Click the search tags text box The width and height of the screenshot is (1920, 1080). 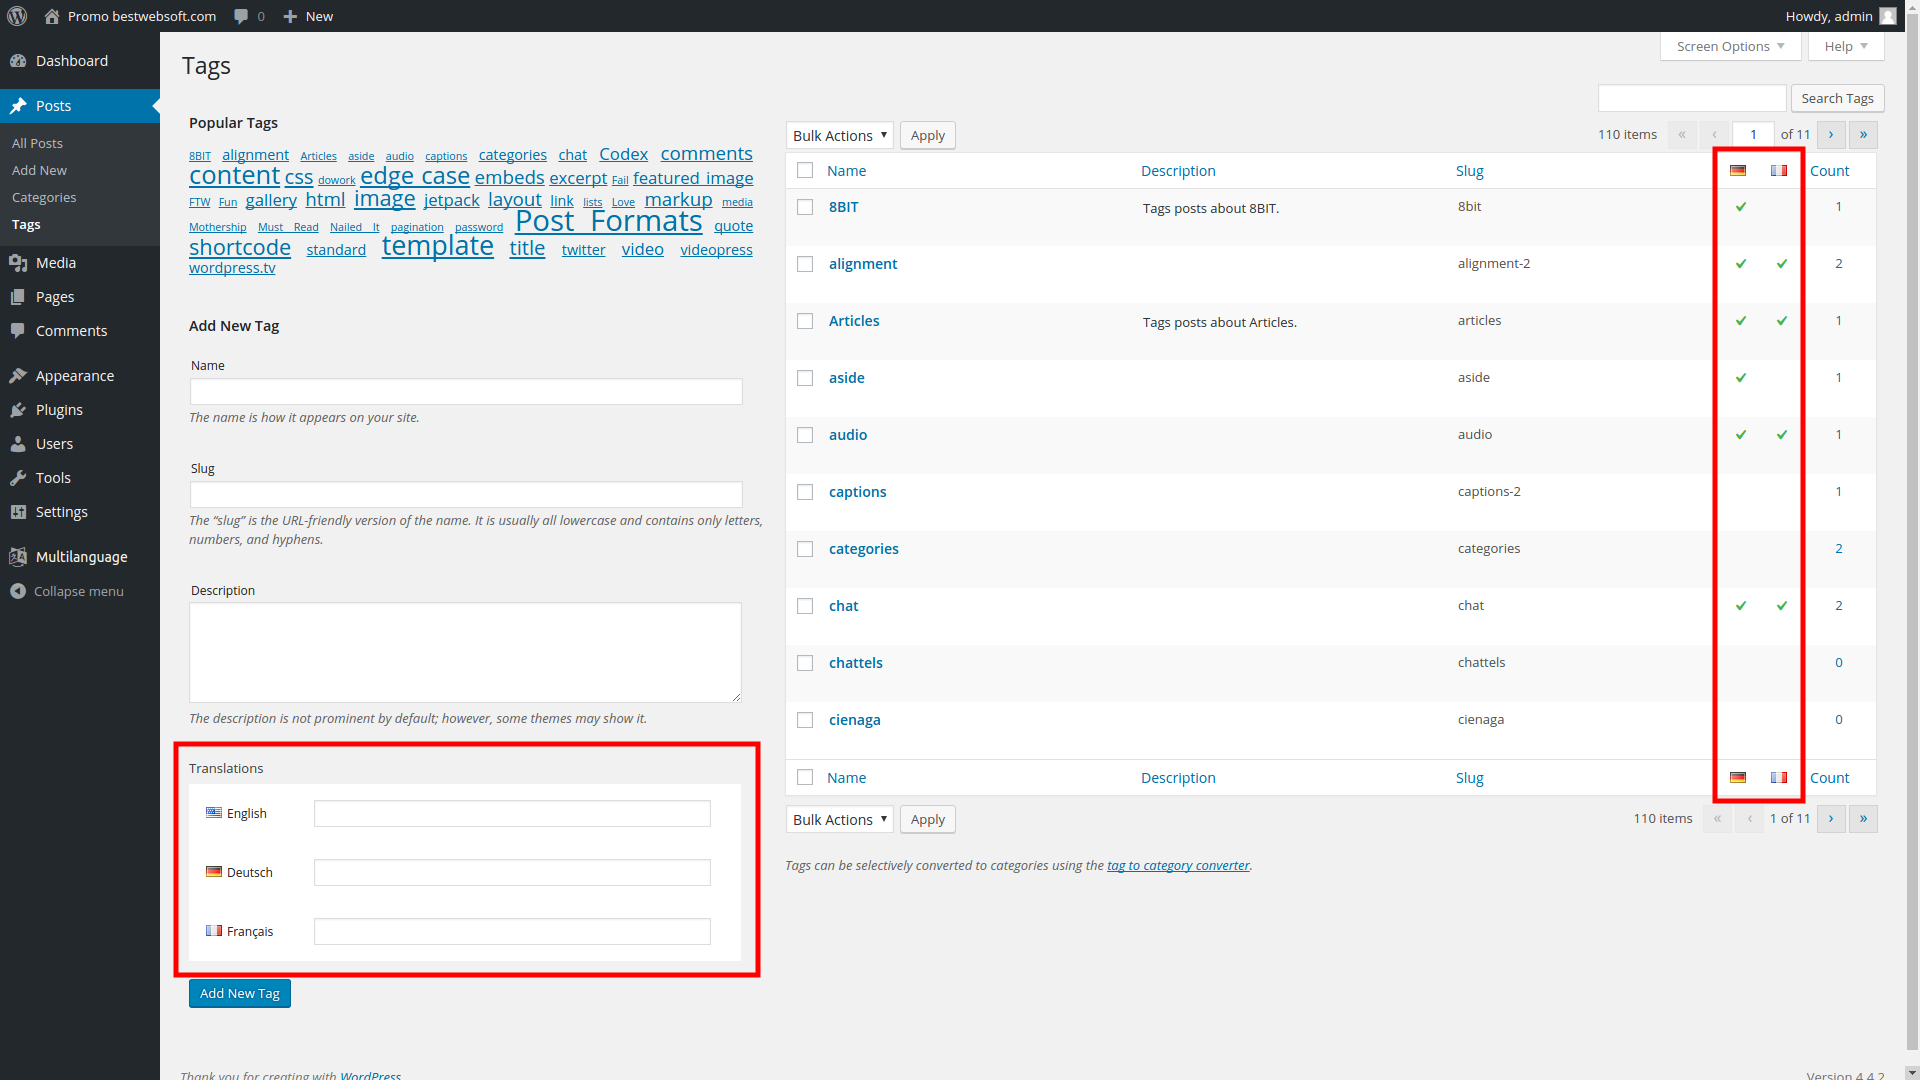coord(1692,98)
